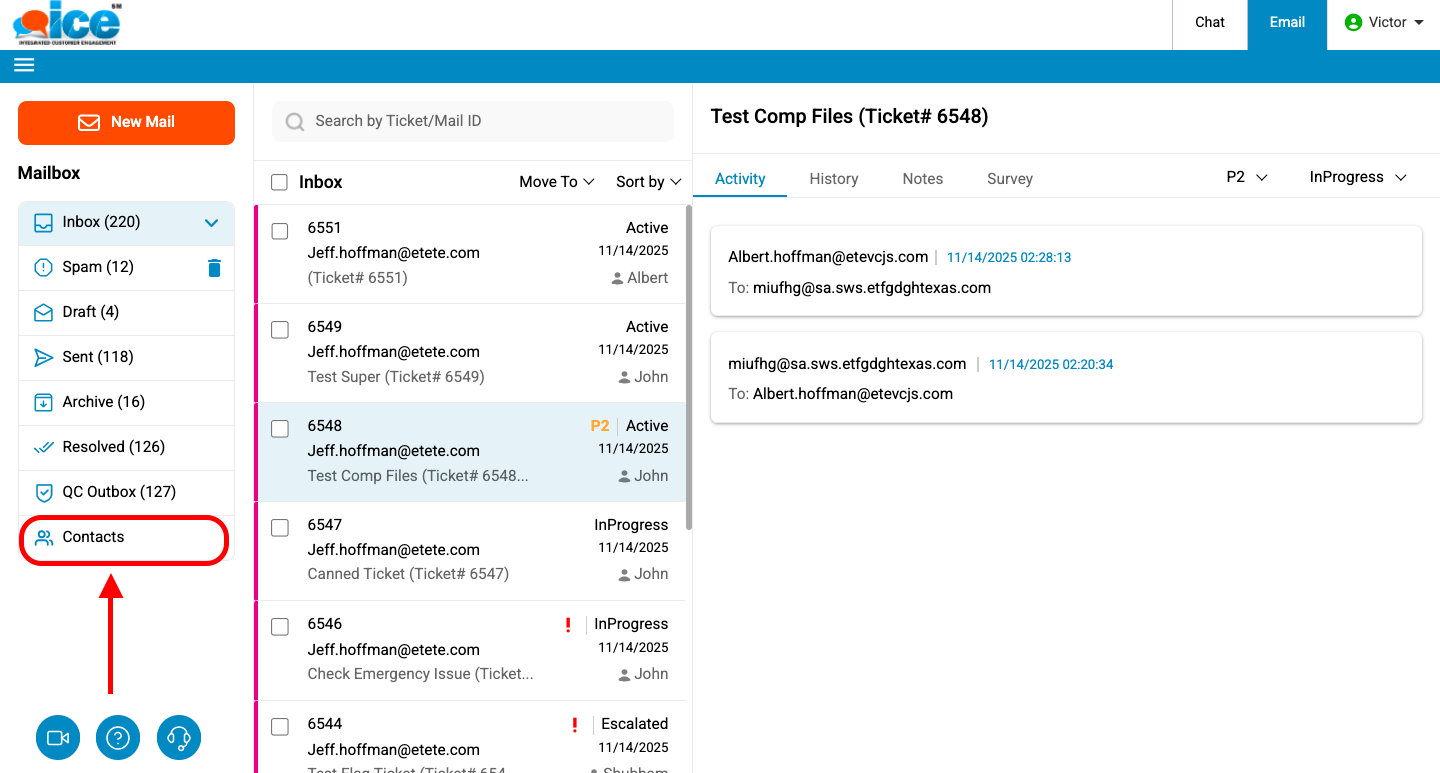
Task: Click the Search by Ticket/Mail ID field
Action: click(x=480, y=121)
